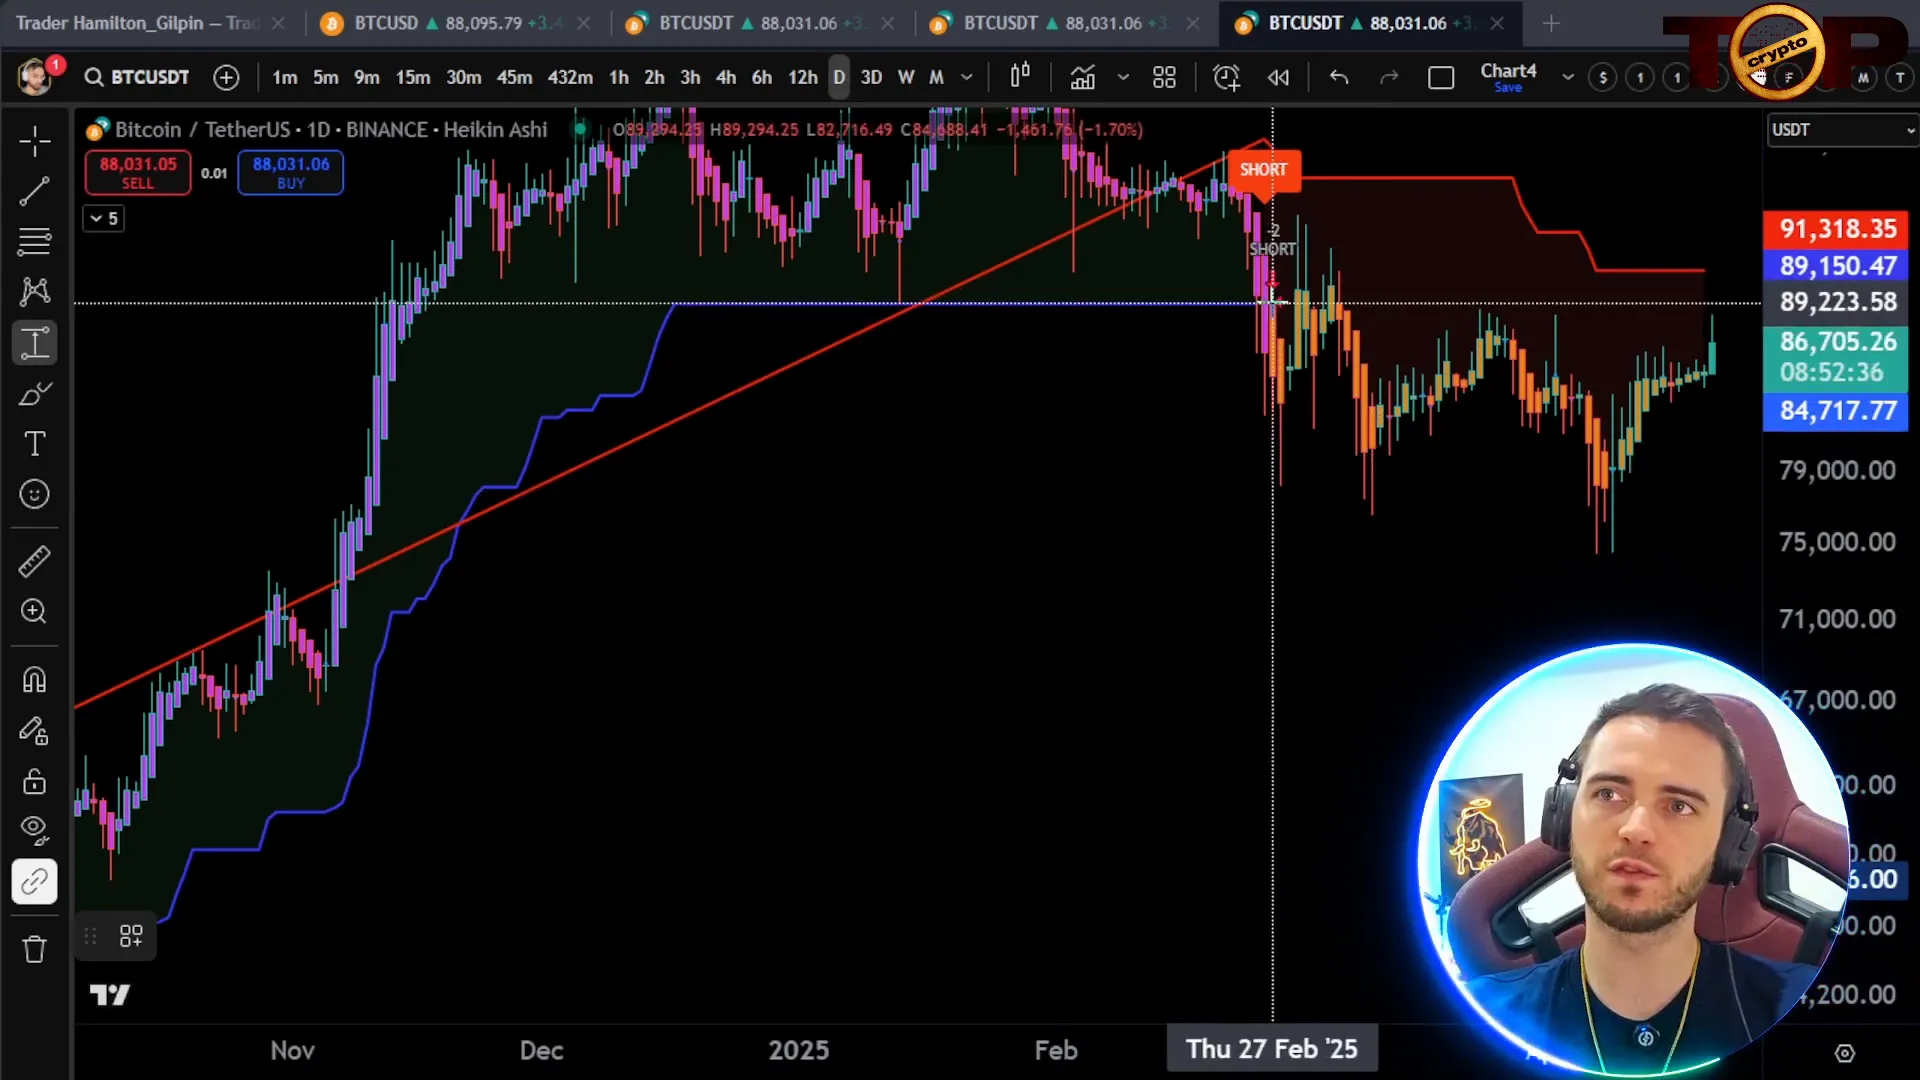Viewport: 1920px width, 1080px height.
Task: Open the BTCUSDT symbol search
Action: pyautogui.click(x=137, y=77)
